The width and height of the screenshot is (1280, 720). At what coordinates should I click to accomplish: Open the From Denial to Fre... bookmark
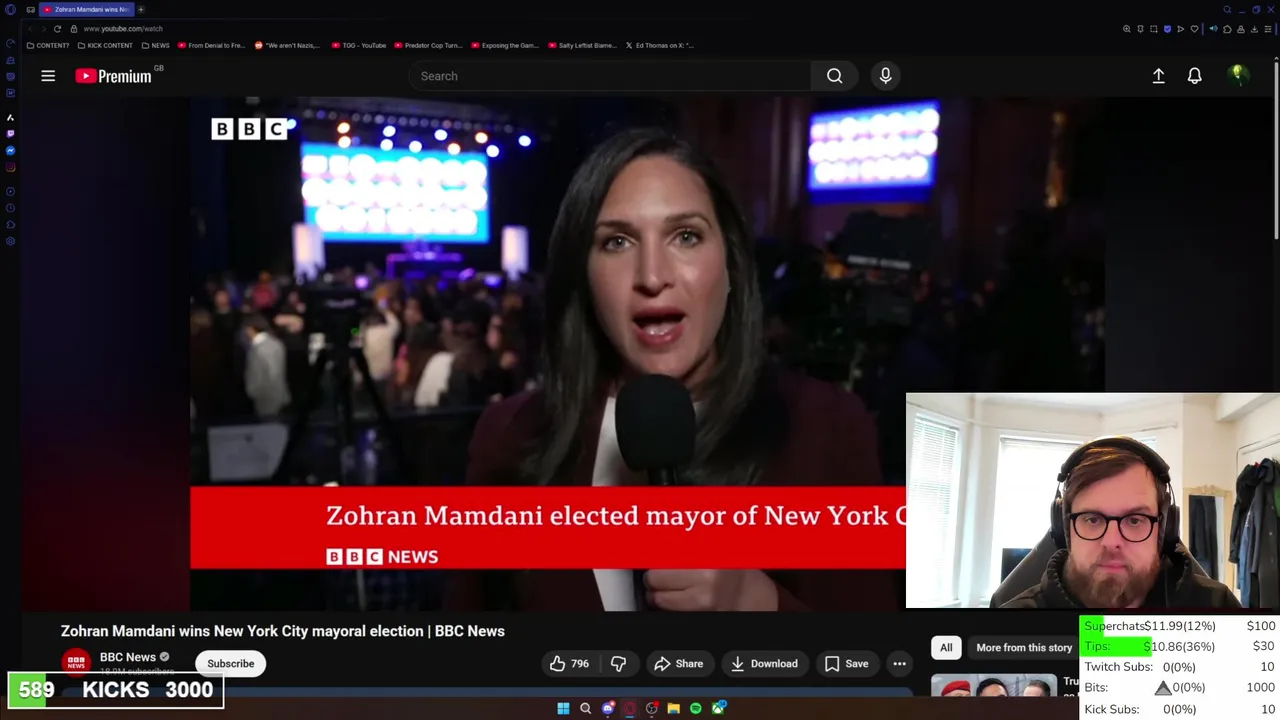pyautogui.click(x=211, y=45)
